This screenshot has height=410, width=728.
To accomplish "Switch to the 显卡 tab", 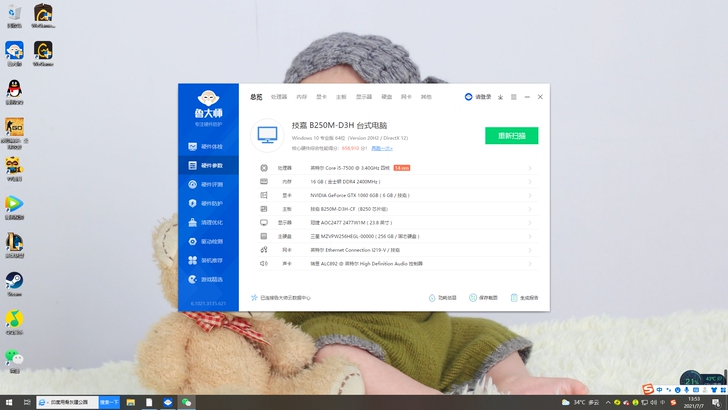I will click(321, 97).
